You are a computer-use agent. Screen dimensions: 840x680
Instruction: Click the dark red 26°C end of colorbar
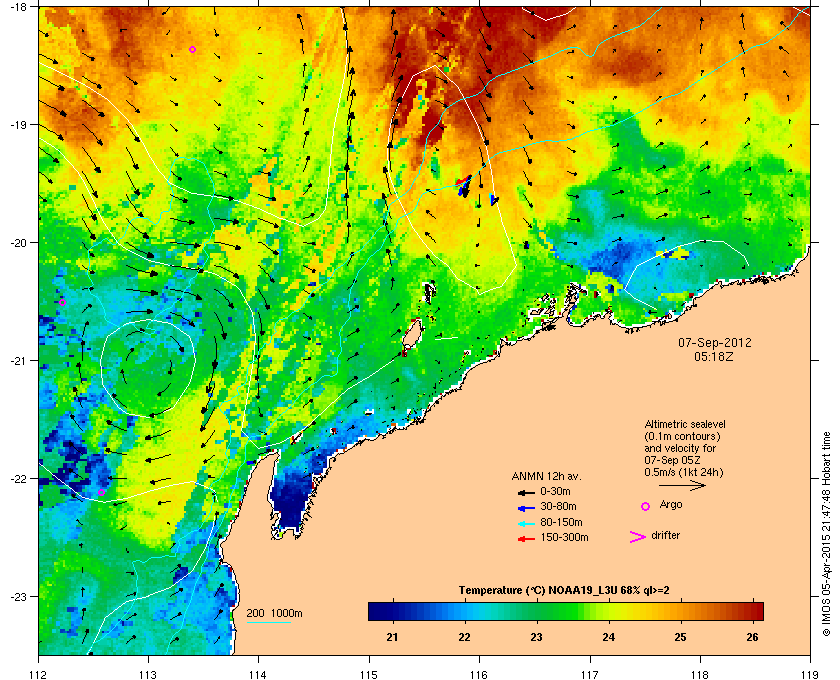coord(753,611)
